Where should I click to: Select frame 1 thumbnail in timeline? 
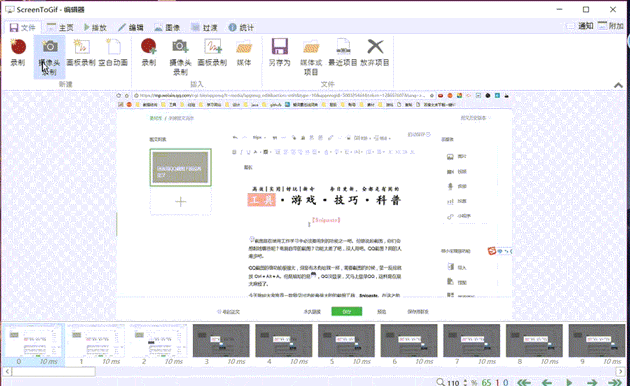click(96, 345)
